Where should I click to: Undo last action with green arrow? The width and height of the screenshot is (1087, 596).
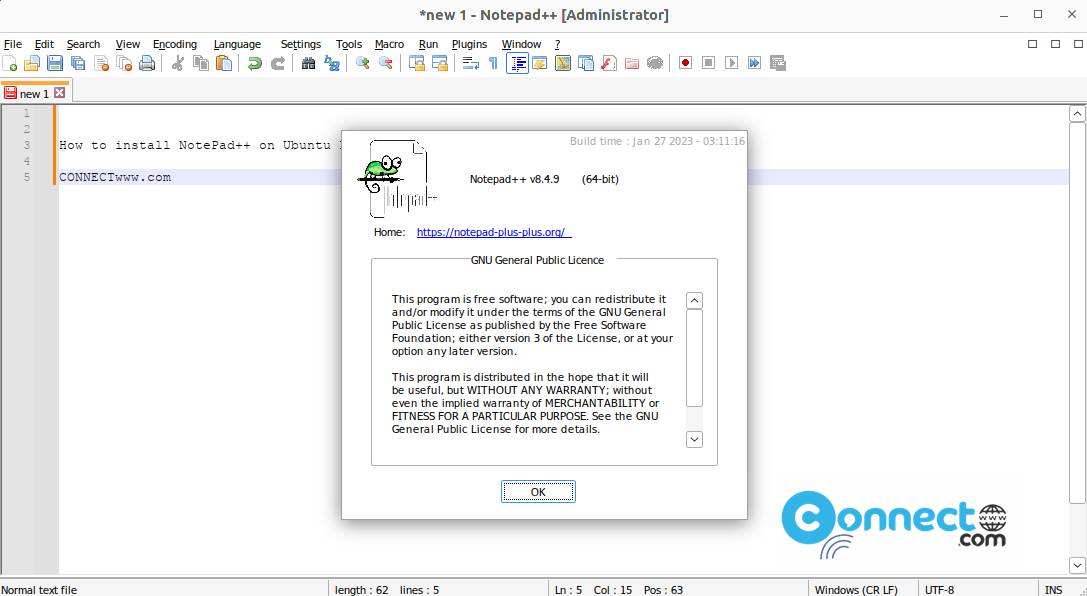coord(254,64)
